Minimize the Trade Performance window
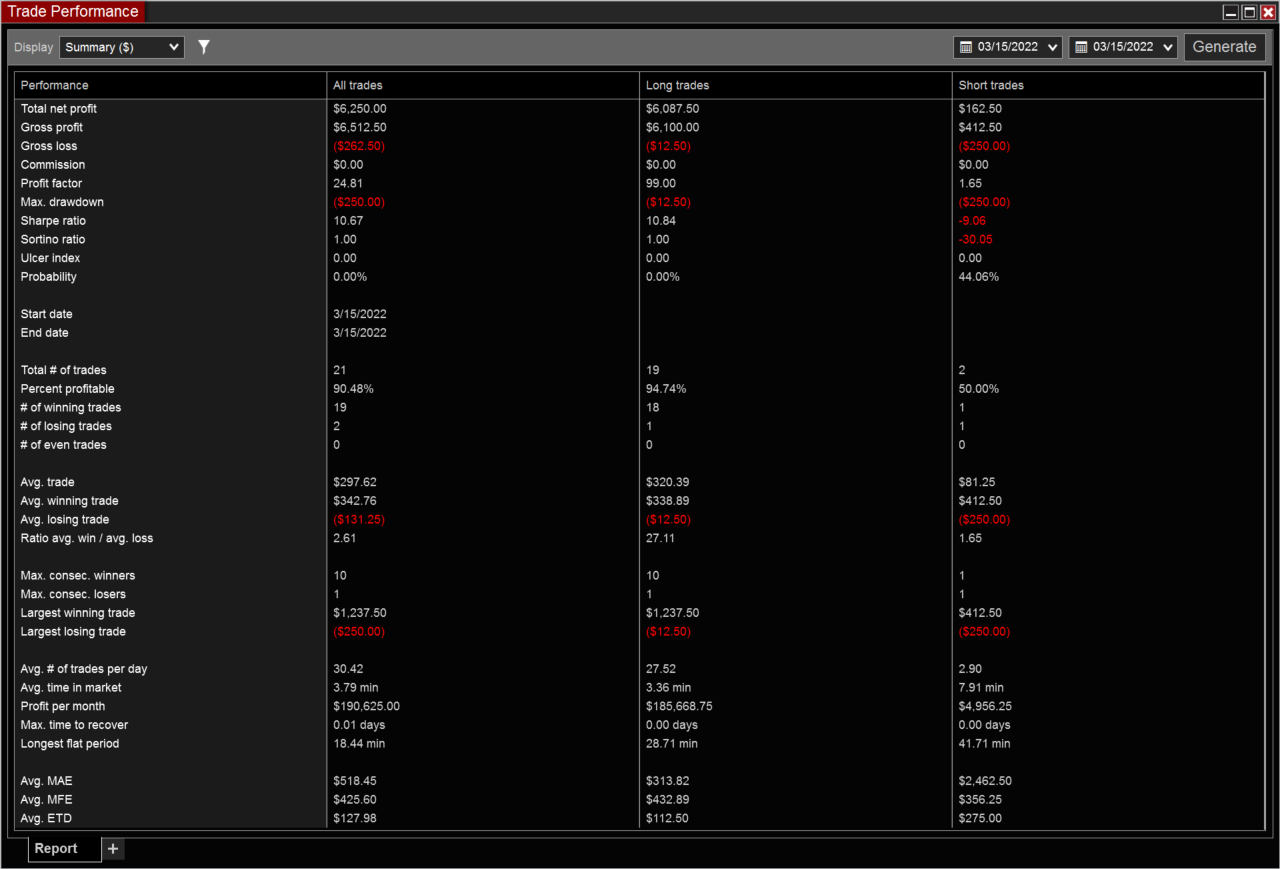The height and width of the screenshot is (869, 1280). (1231, 12)
